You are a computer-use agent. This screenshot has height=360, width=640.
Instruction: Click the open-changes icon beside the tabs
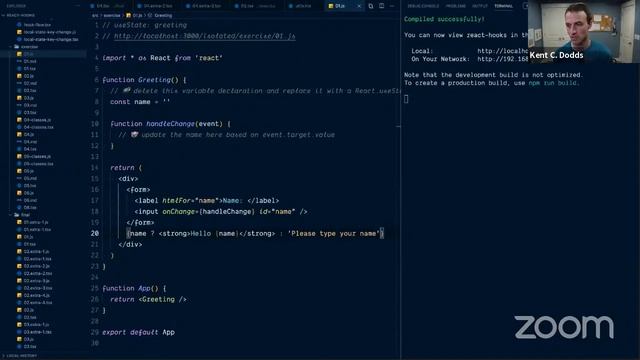371,6
